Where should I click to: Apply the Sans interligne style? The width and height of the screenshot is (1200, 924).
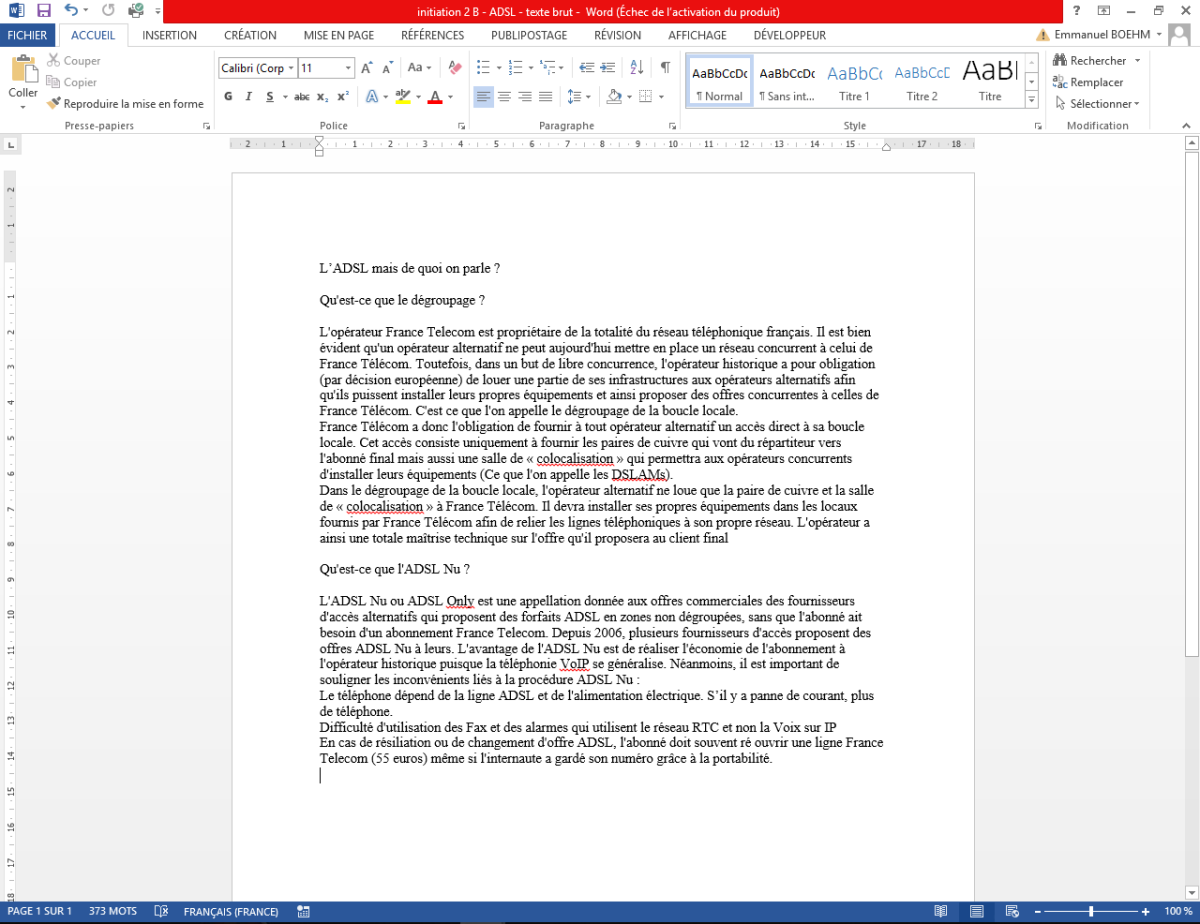click(x=787, y=81)
